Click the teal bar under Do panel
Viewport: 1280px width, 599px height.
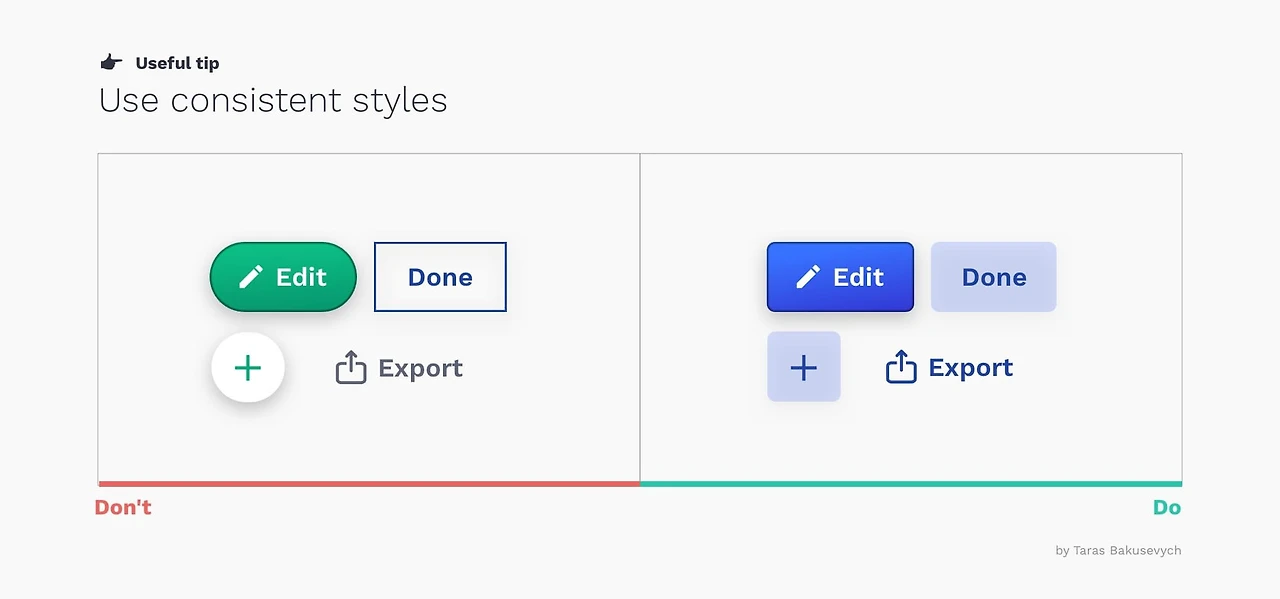(911, 484)
